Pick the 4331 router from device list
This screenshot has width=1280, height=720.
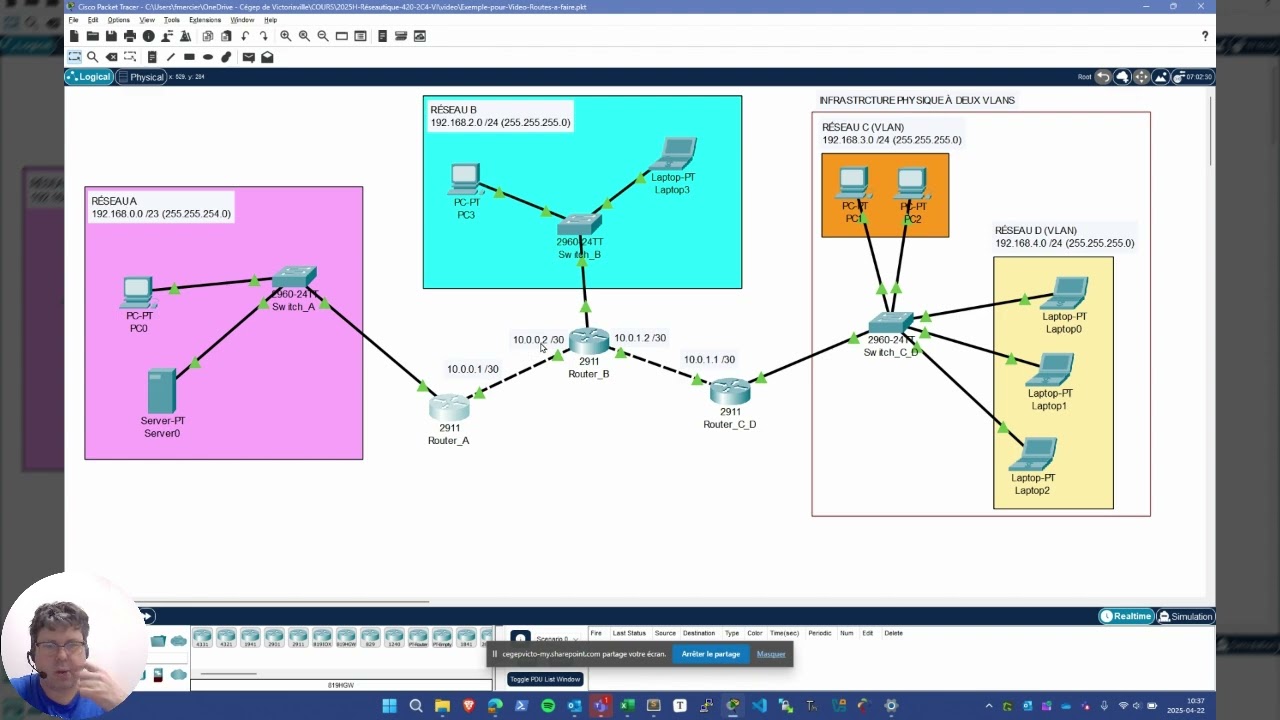click(x=203, y=637)
